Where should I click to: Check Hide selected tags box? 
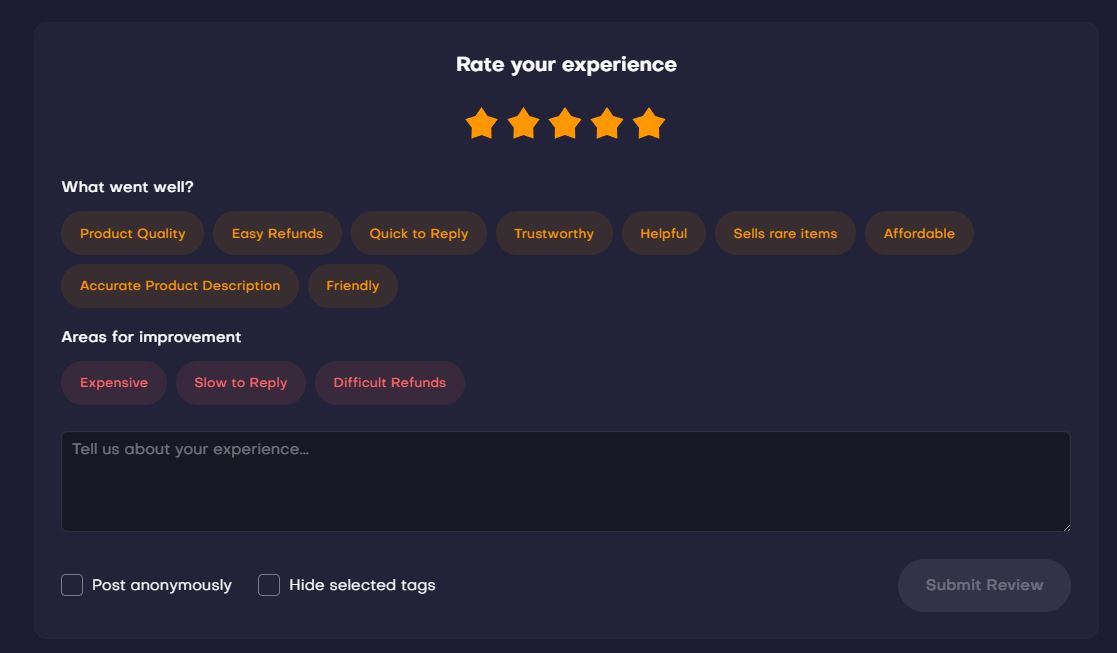[x=269, y=585]
